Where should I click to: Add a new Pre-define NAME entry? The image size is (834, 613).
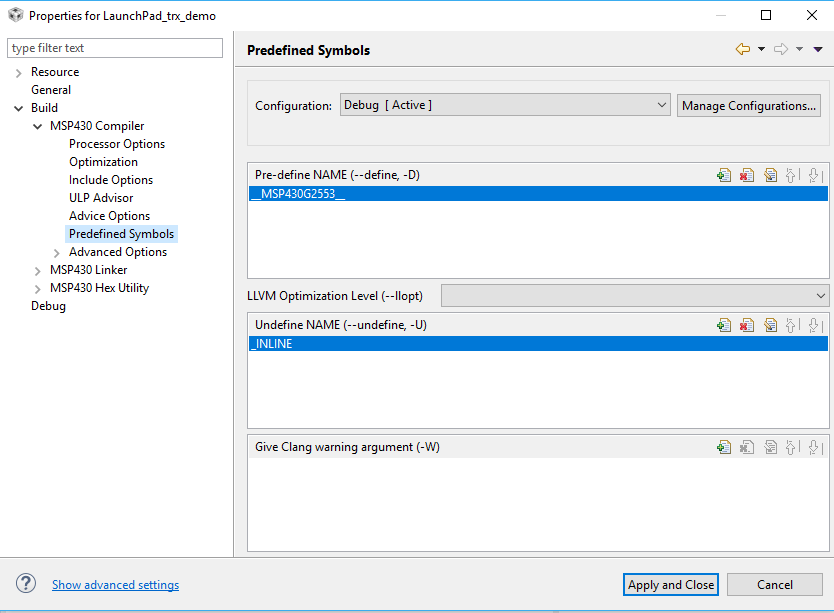724,175
